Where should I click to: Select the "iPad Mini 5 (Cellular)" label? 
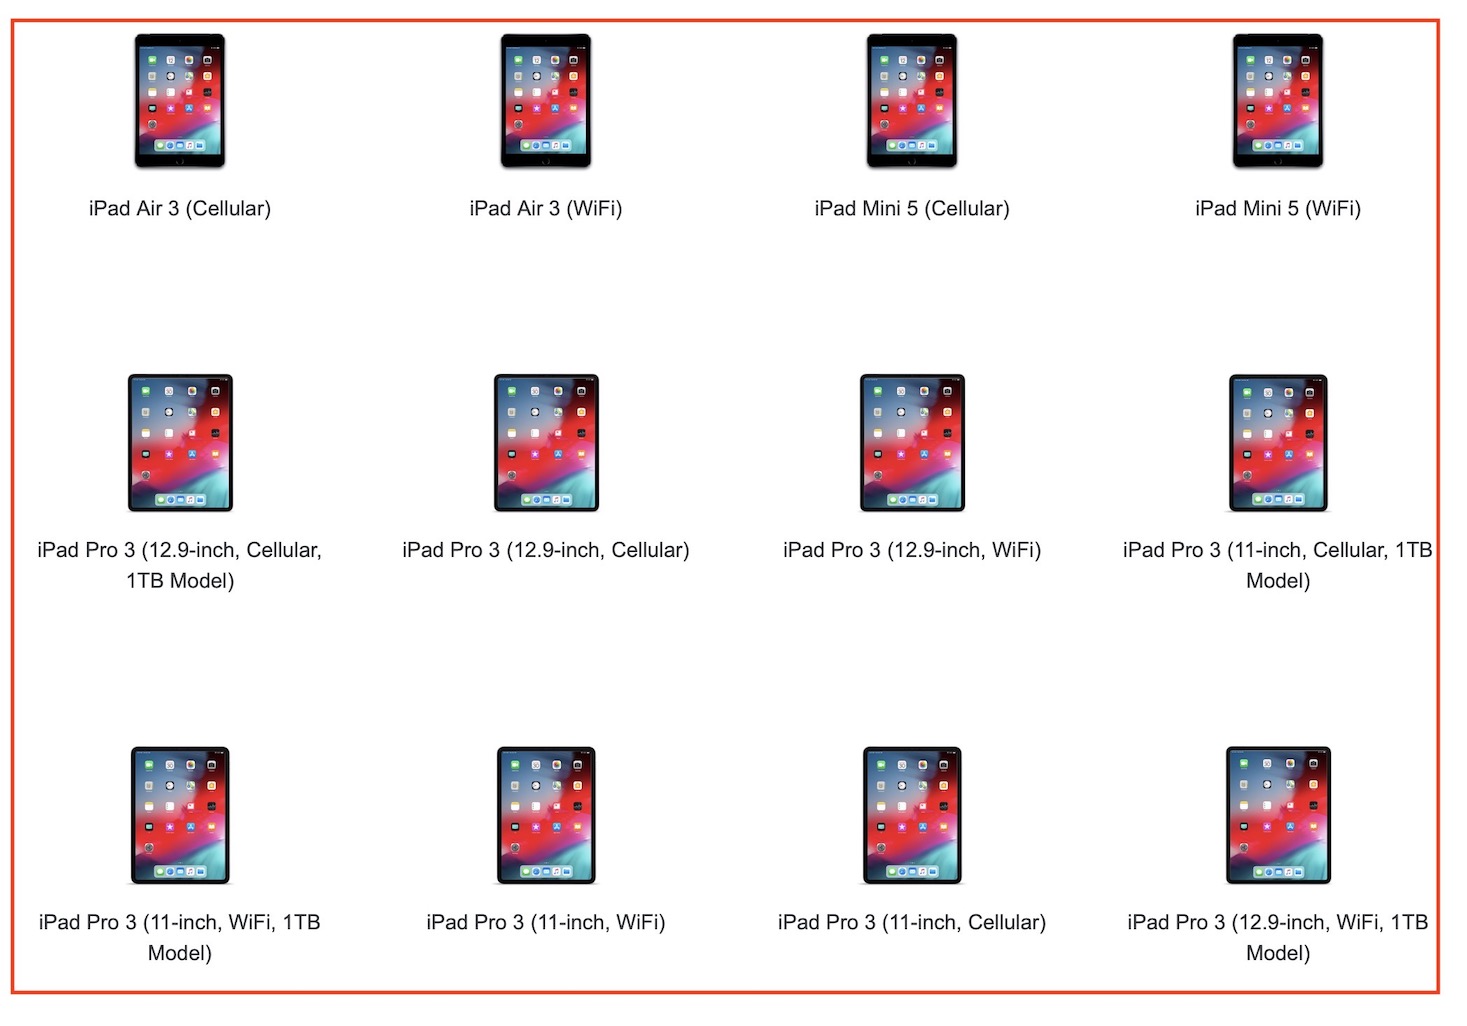[x=912, y=208]
